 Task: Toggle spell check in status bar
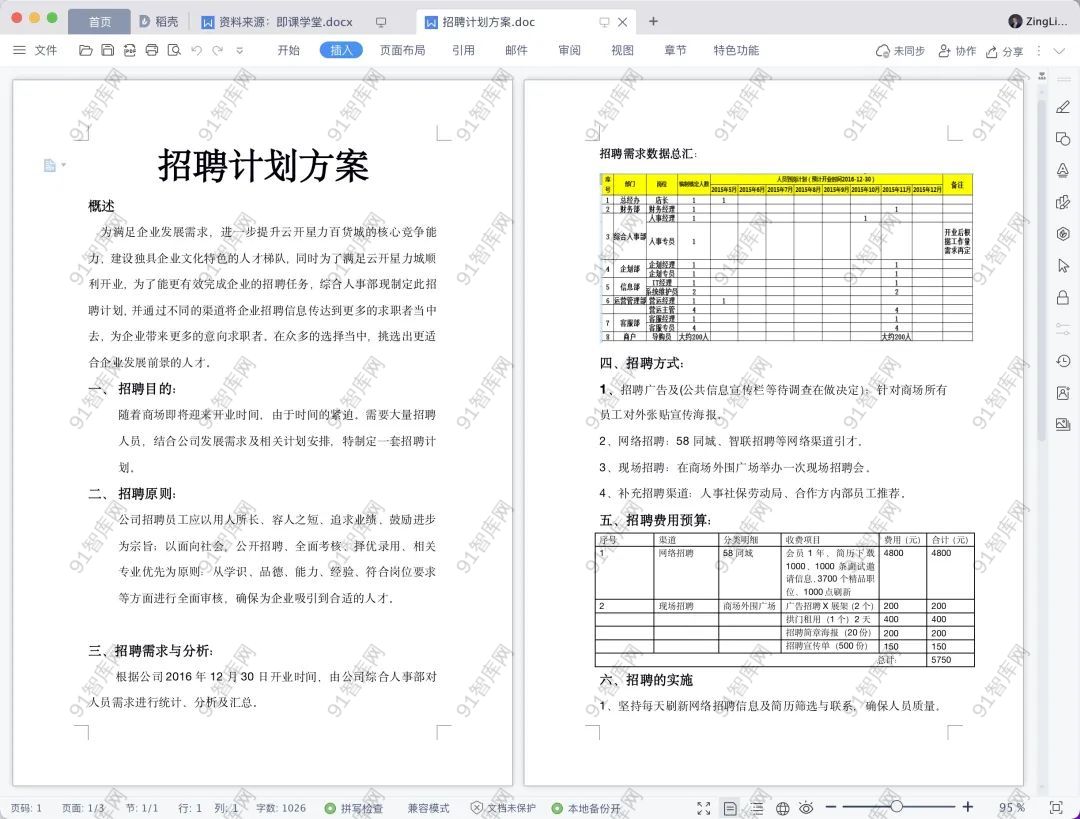(x=354, y=808)
